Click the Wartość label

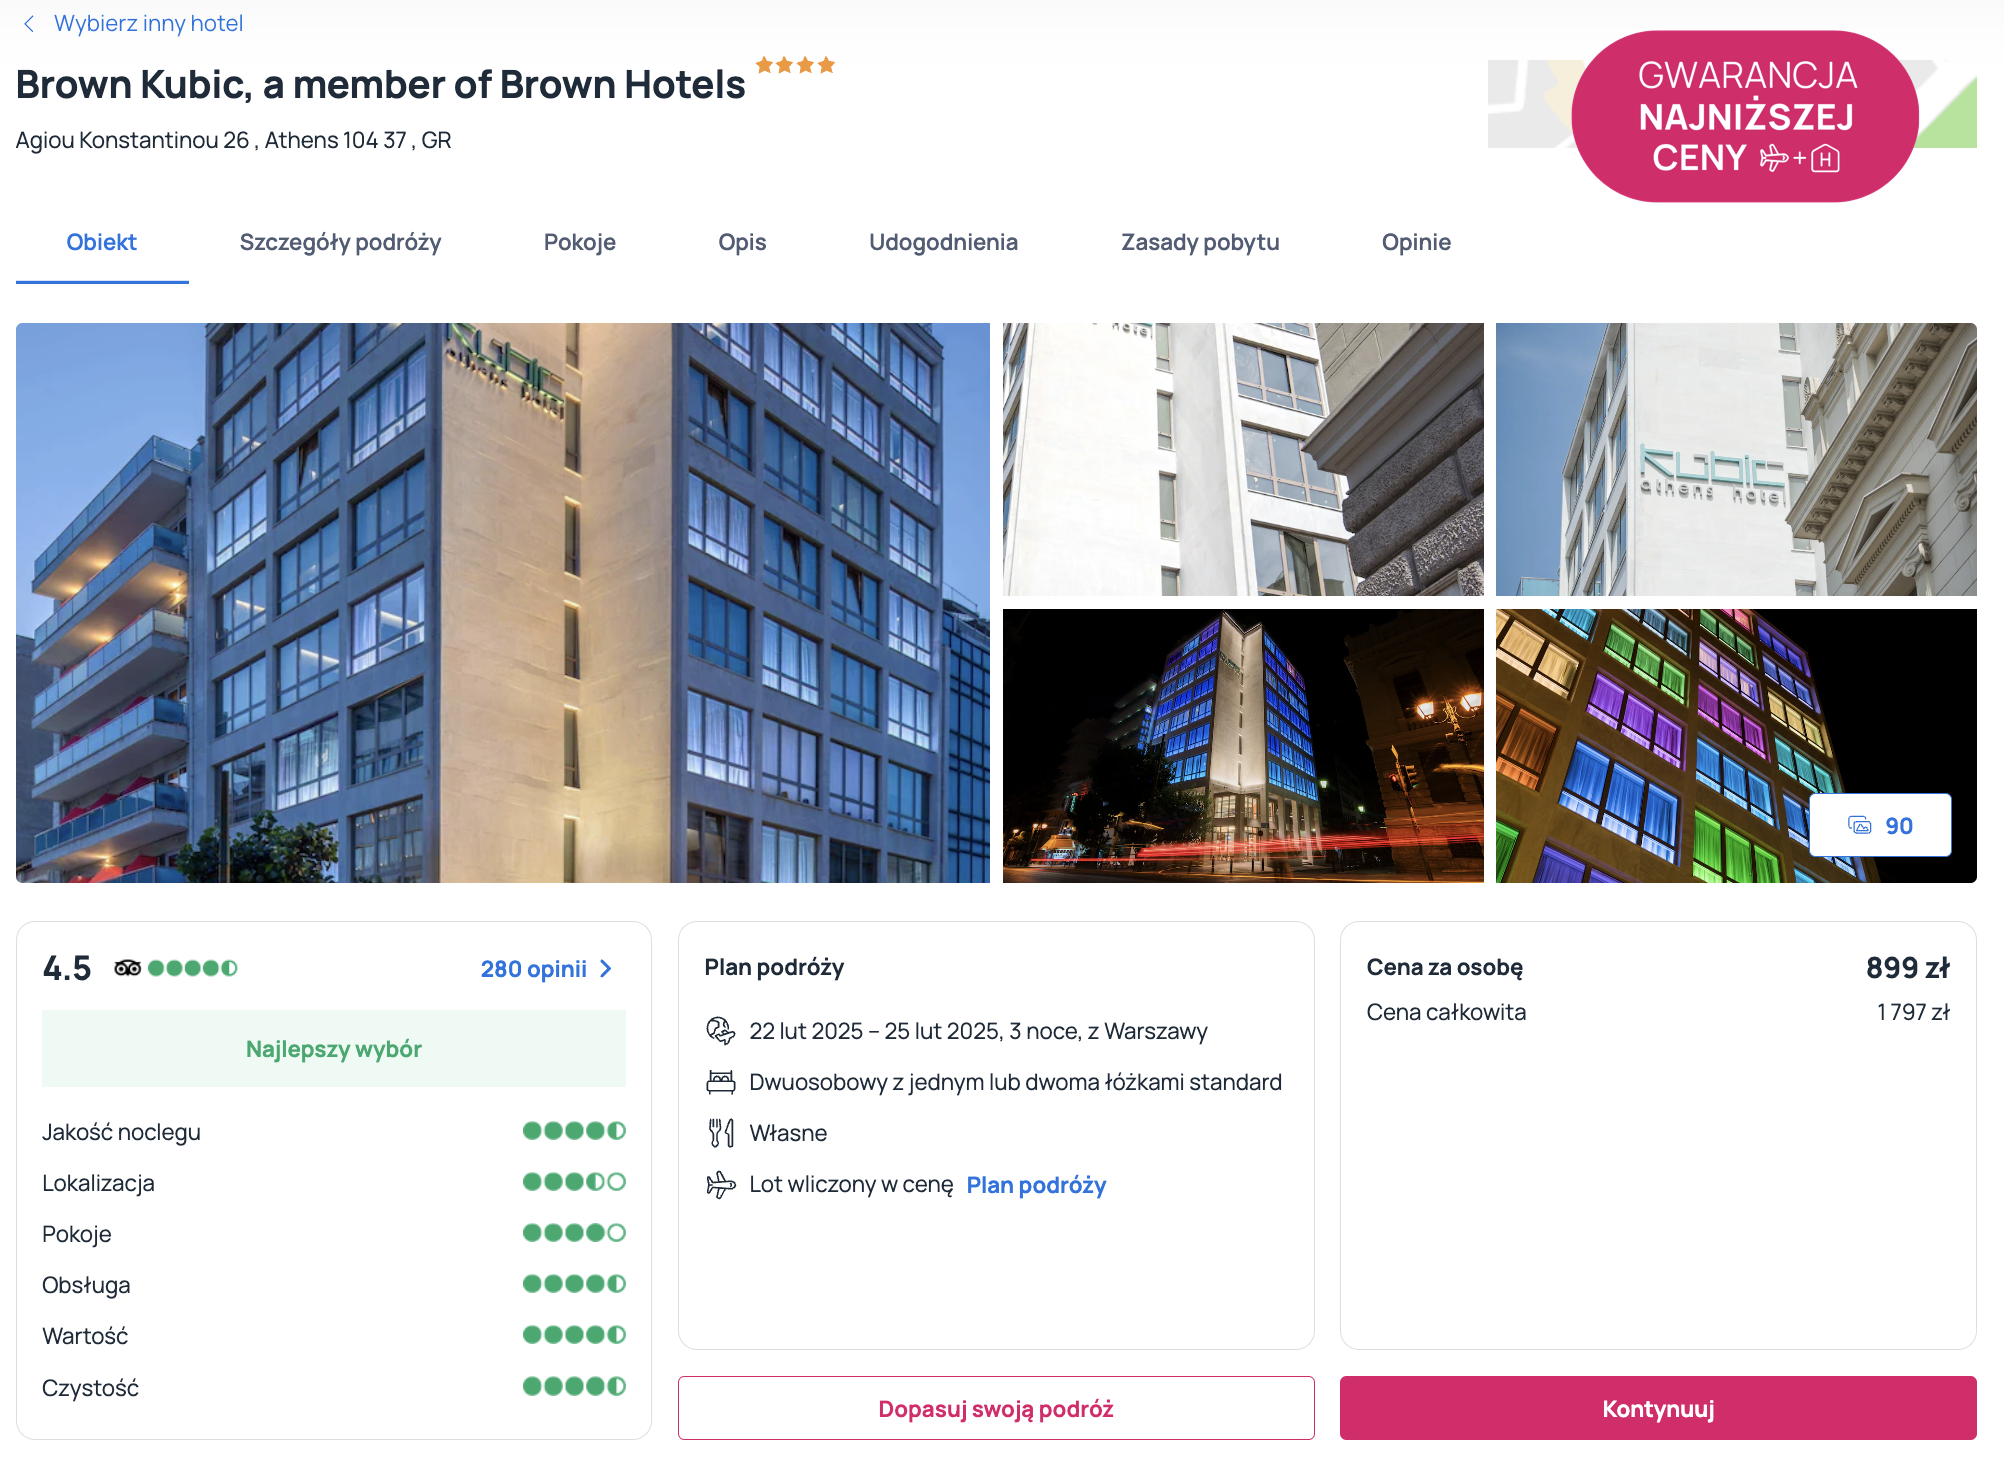pyautogui.click(x=85, y=1336)
